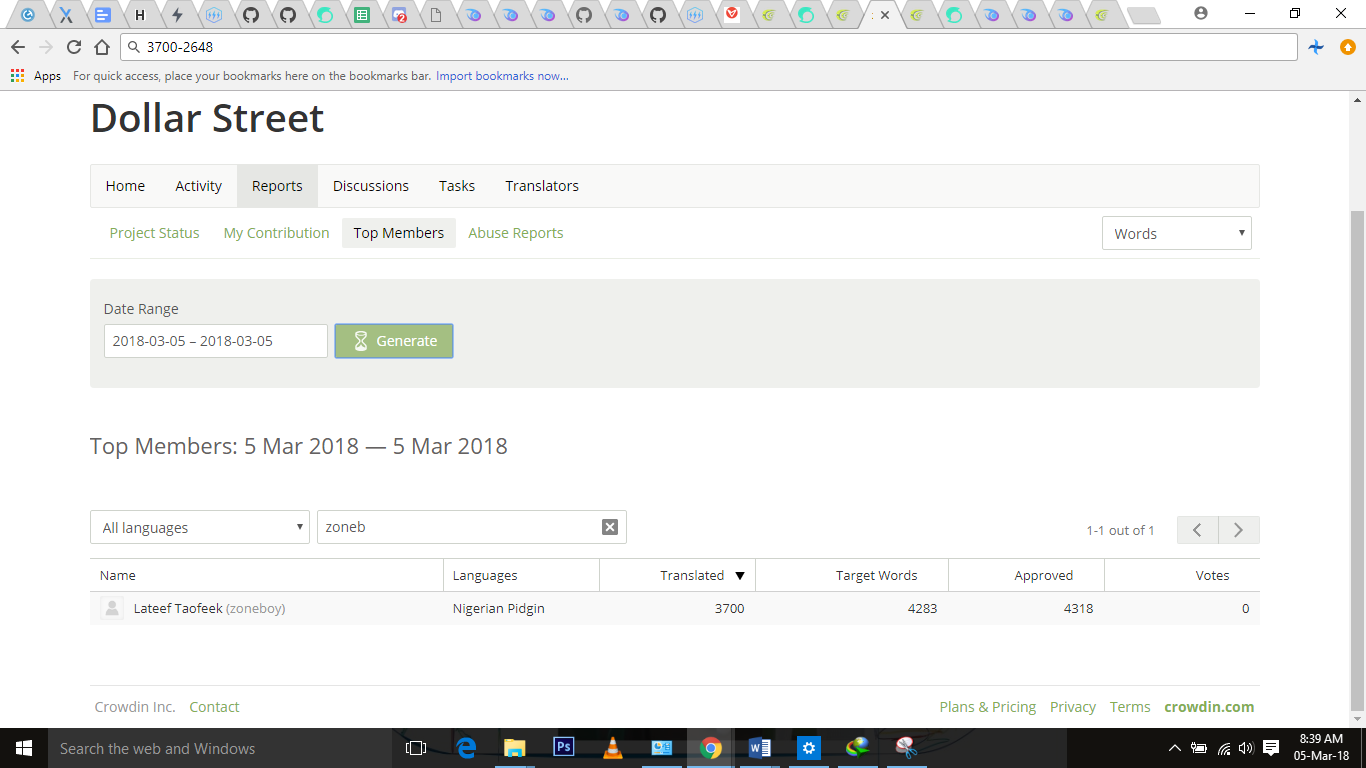Open Snipping Tool from taskbar
This screenshot has height=768, width=1366.
906,748
